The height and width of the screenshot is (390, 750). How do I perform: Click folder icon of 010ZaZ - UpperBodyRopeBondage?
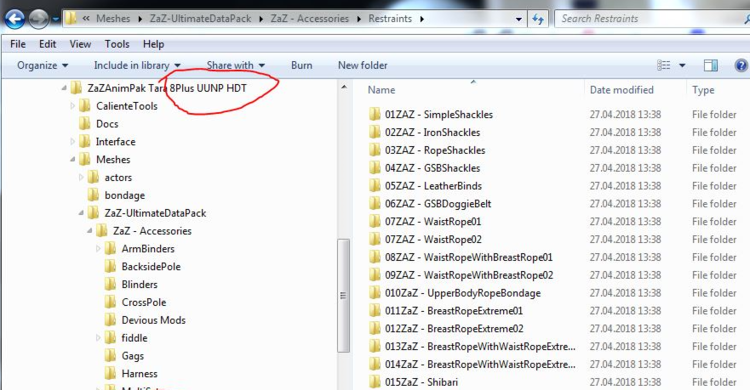click(375, 292)
